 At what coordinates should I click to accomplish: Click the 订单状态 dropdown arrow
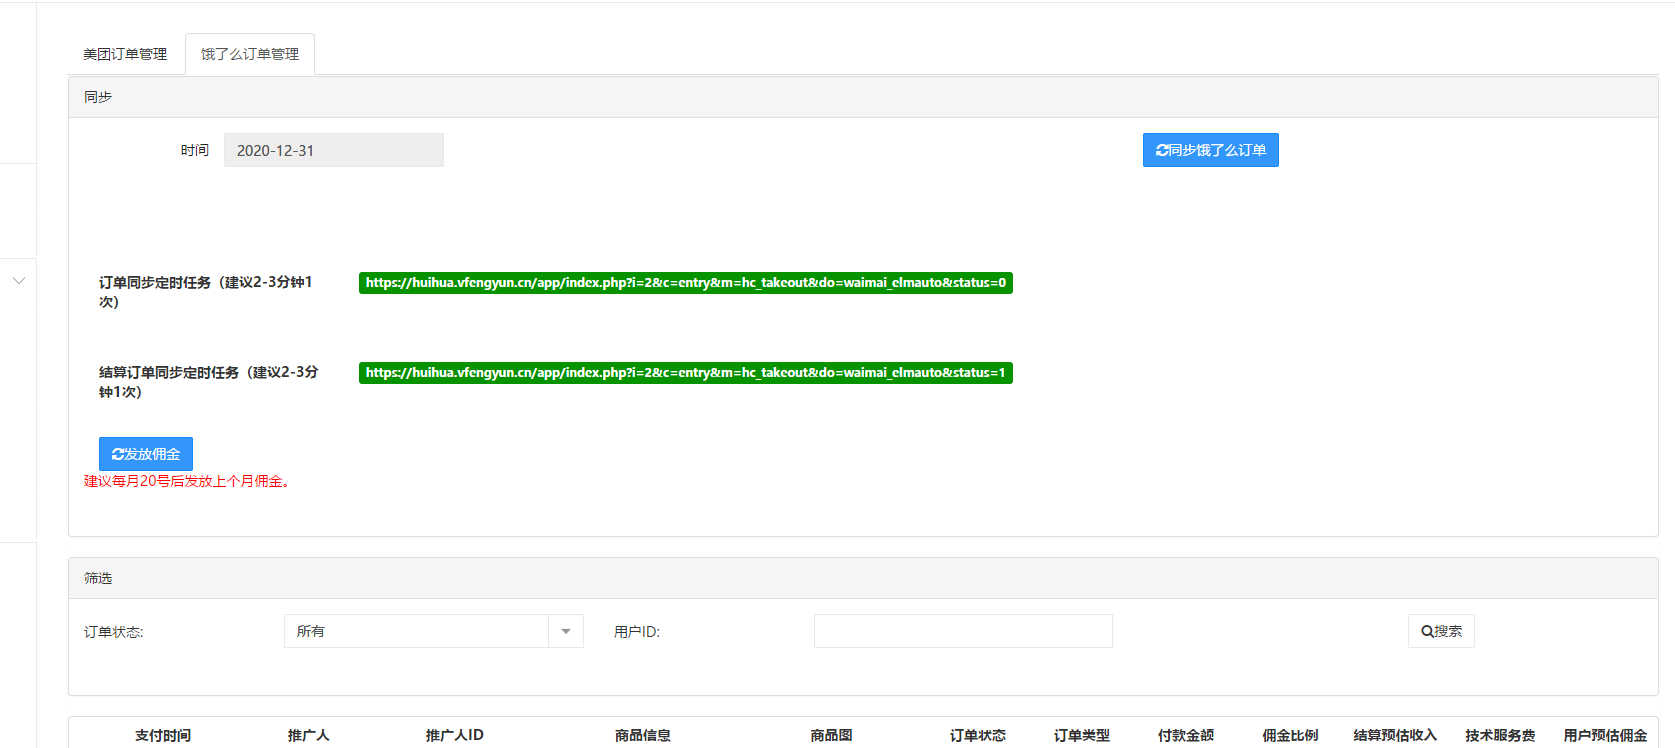click(x=566, y=631)
